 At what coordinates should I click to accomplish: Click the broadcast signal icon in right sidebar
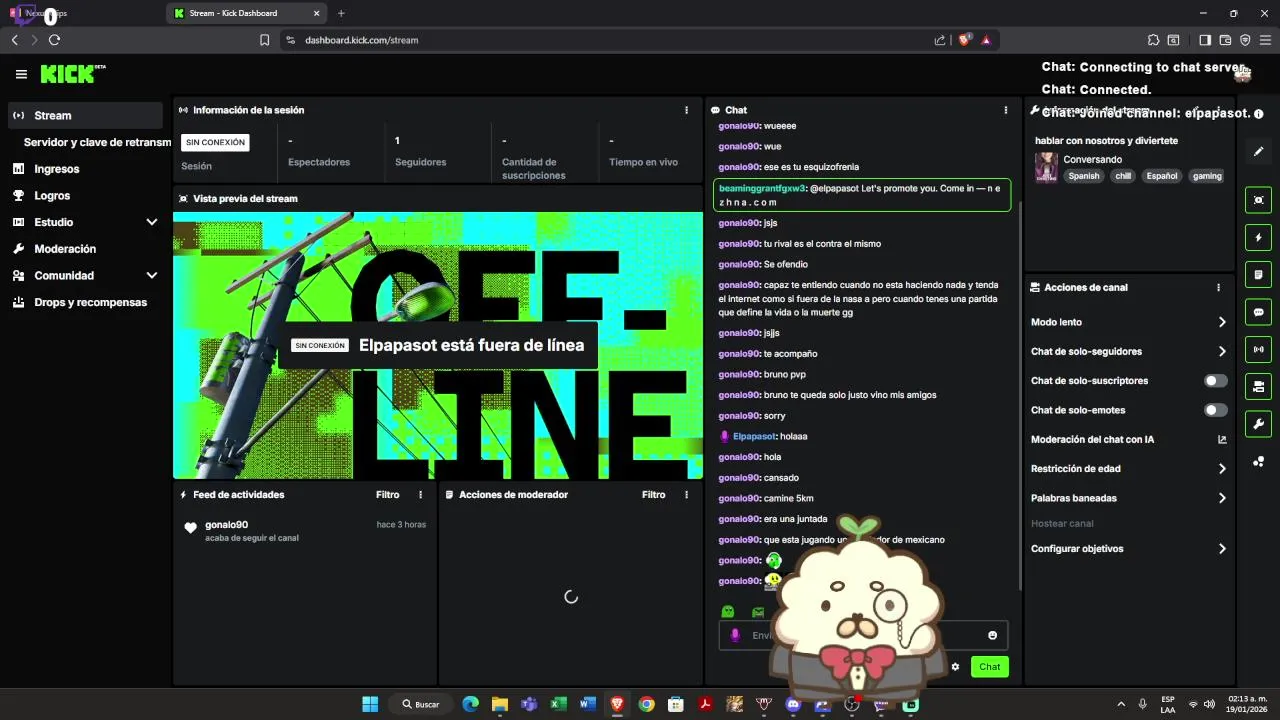(x=1259, y=349)
